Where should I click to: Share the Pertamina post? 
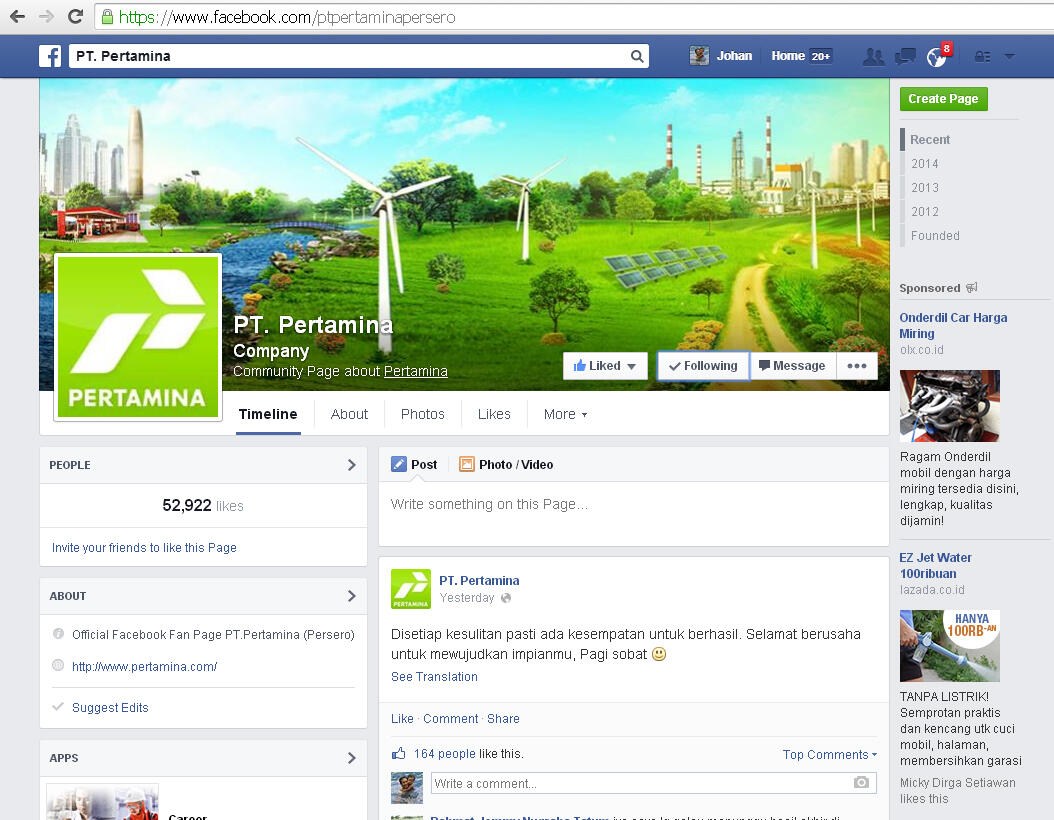(503, 719)
